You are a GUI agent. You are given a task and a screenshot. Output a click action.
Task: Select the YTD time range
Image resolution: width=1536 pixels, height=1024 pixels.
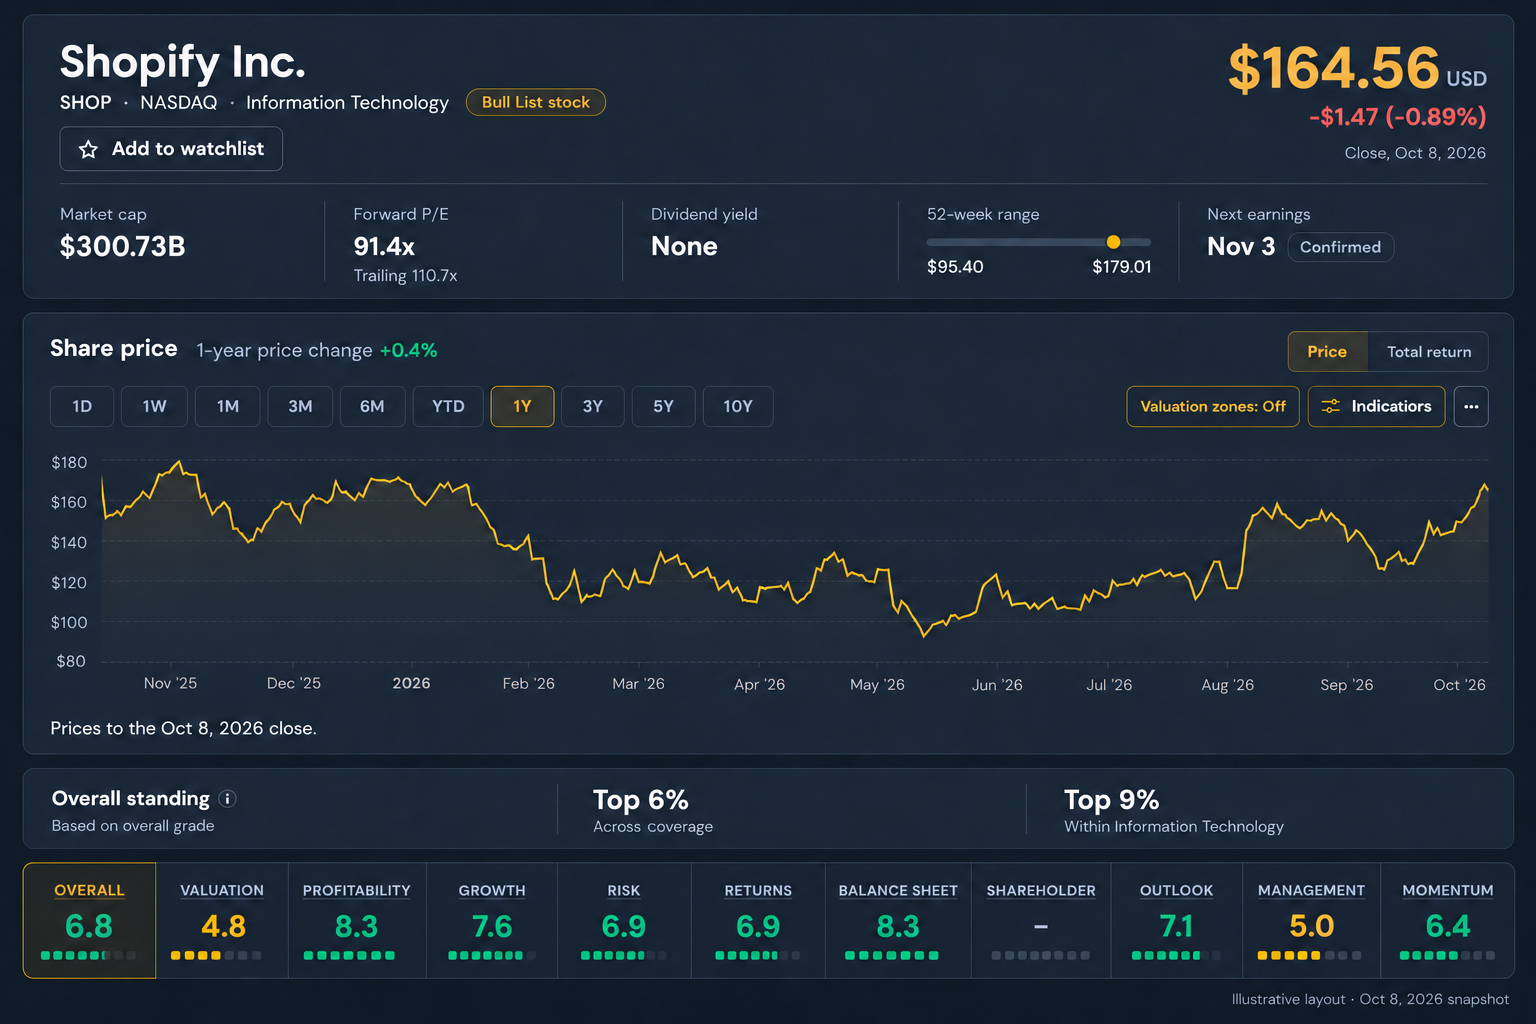point(448,406)
